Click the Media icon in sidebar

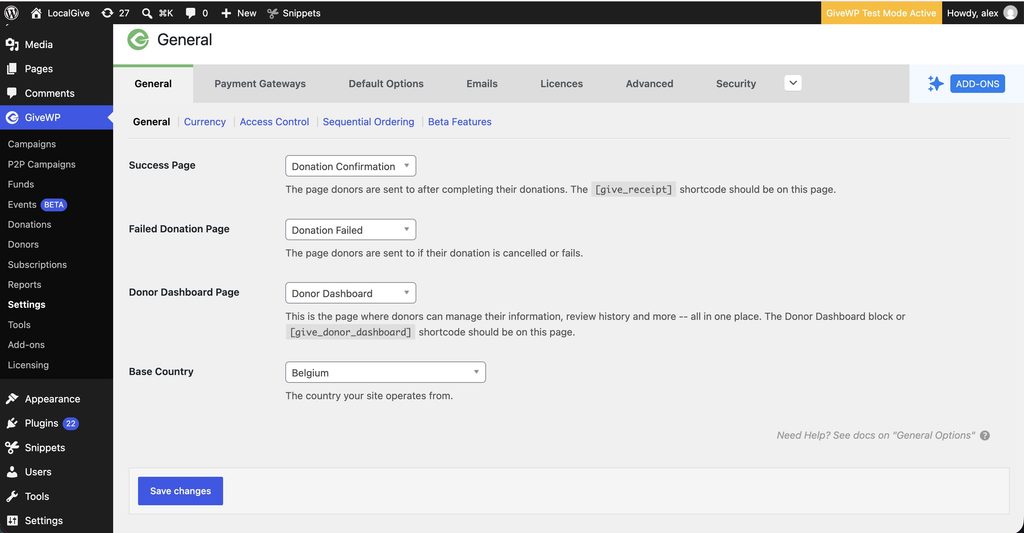(x=12, y=44)
